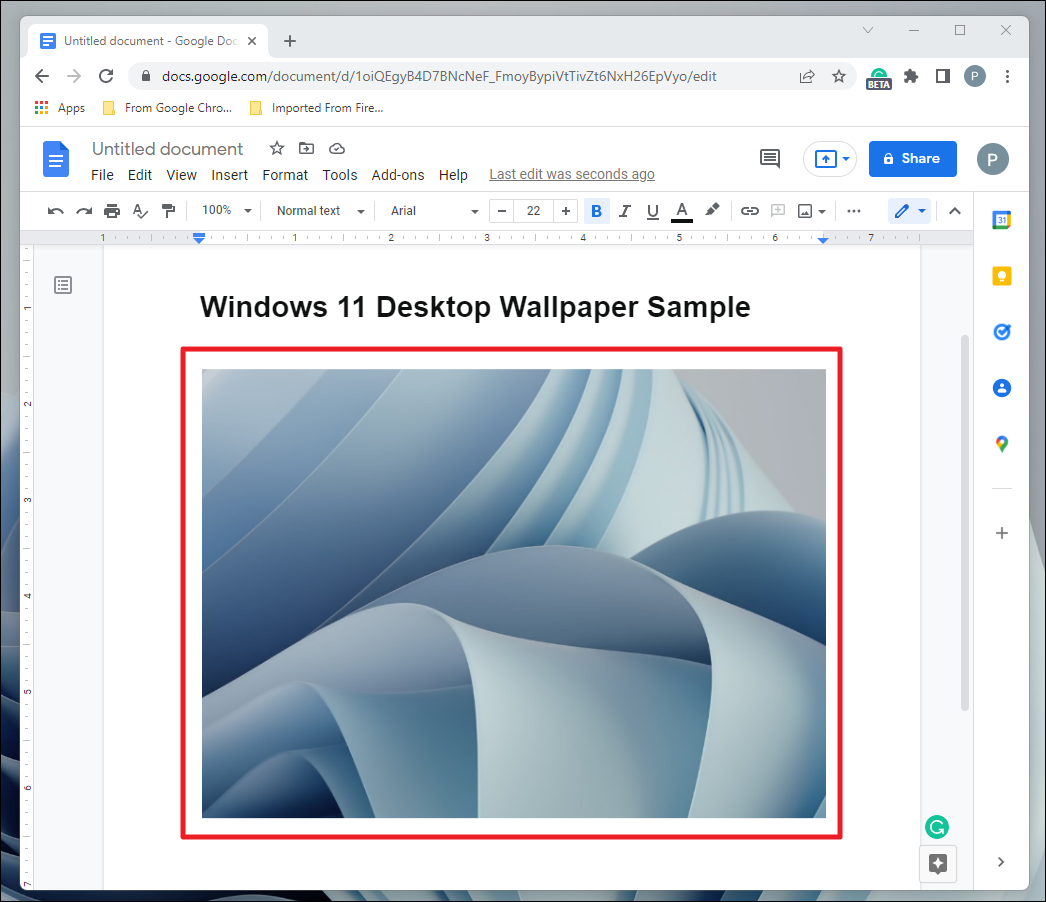Open the Insert menu

230,175
